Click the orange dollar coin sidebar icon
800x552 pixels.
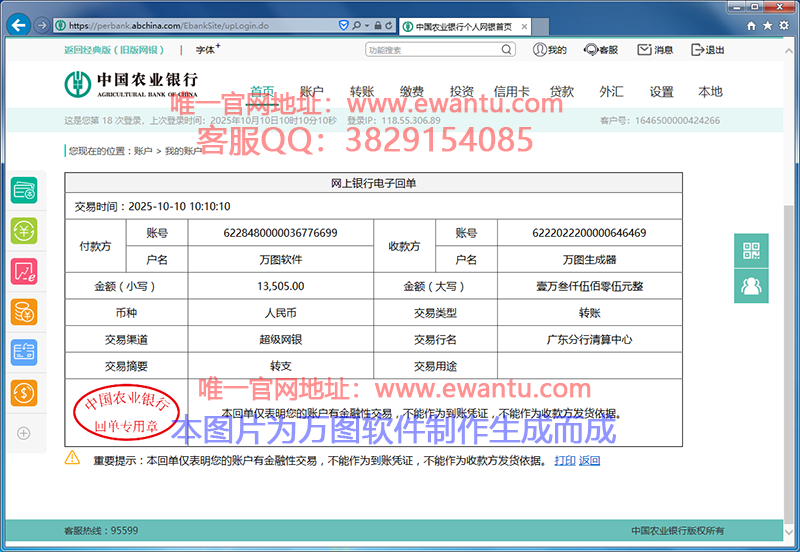24,393
